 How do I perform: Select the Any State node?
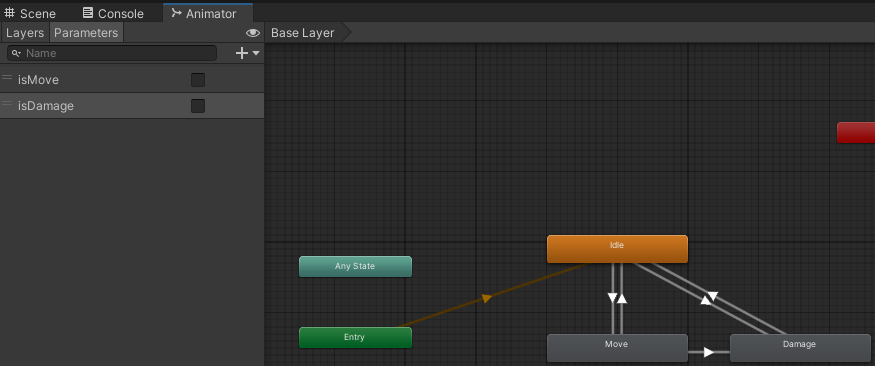[355, 267]
